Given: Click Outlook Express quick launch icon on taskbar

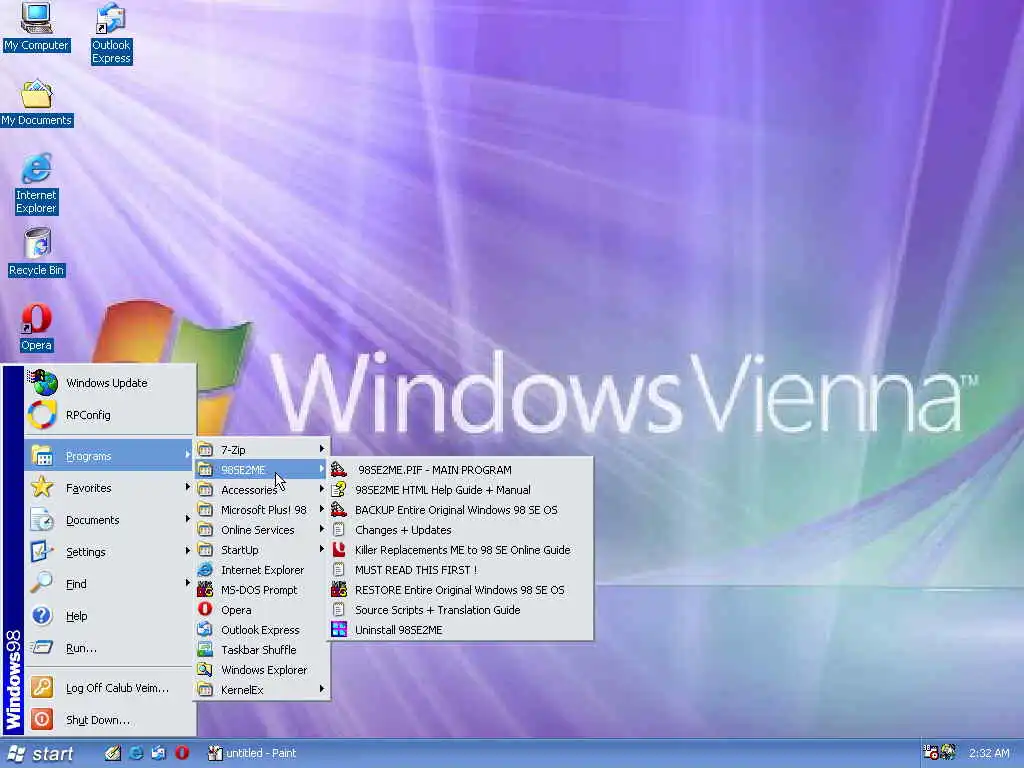Looking at the screenshot, I should (159, 753).
